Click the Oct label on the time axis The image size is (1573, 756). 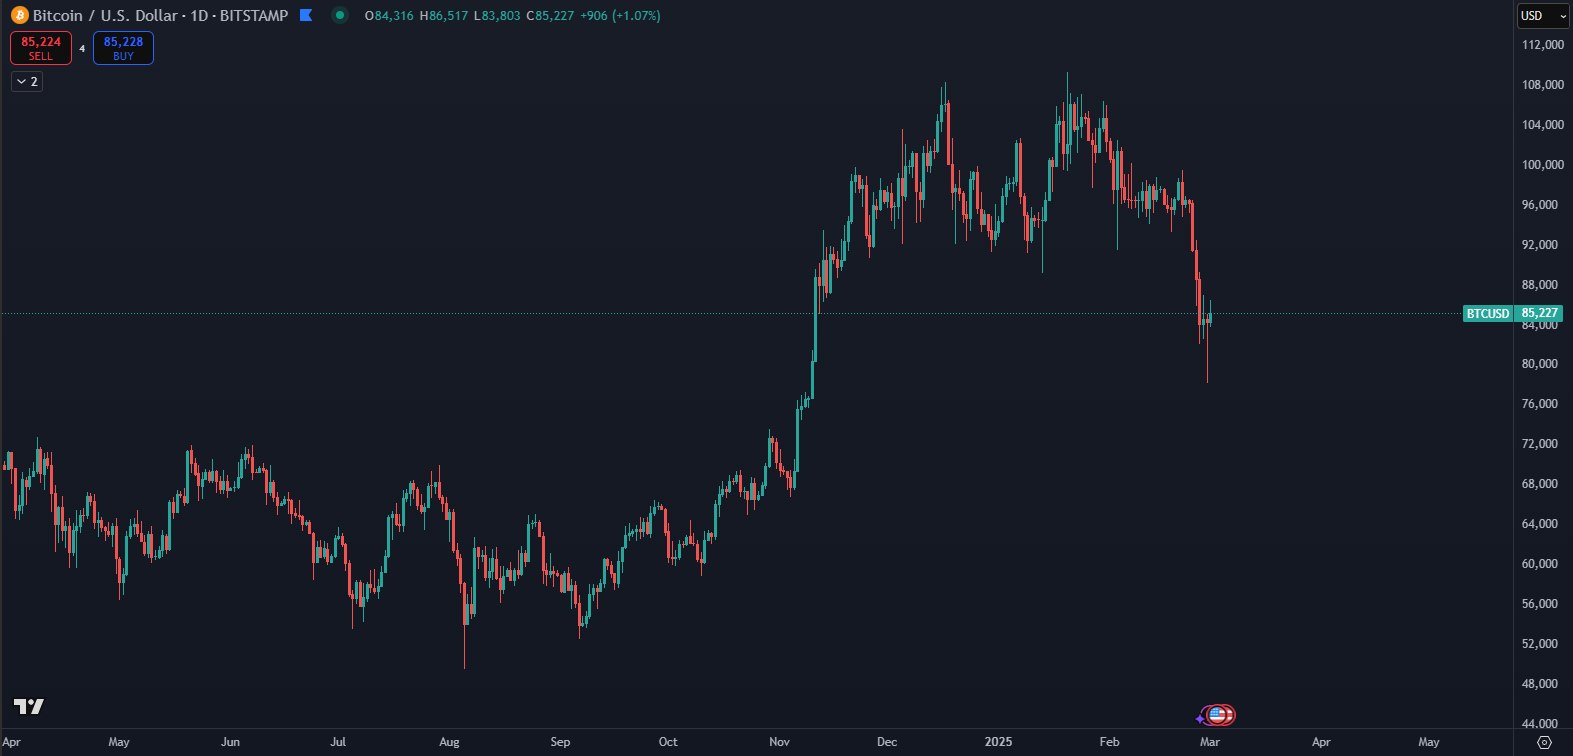click(668, 742)
